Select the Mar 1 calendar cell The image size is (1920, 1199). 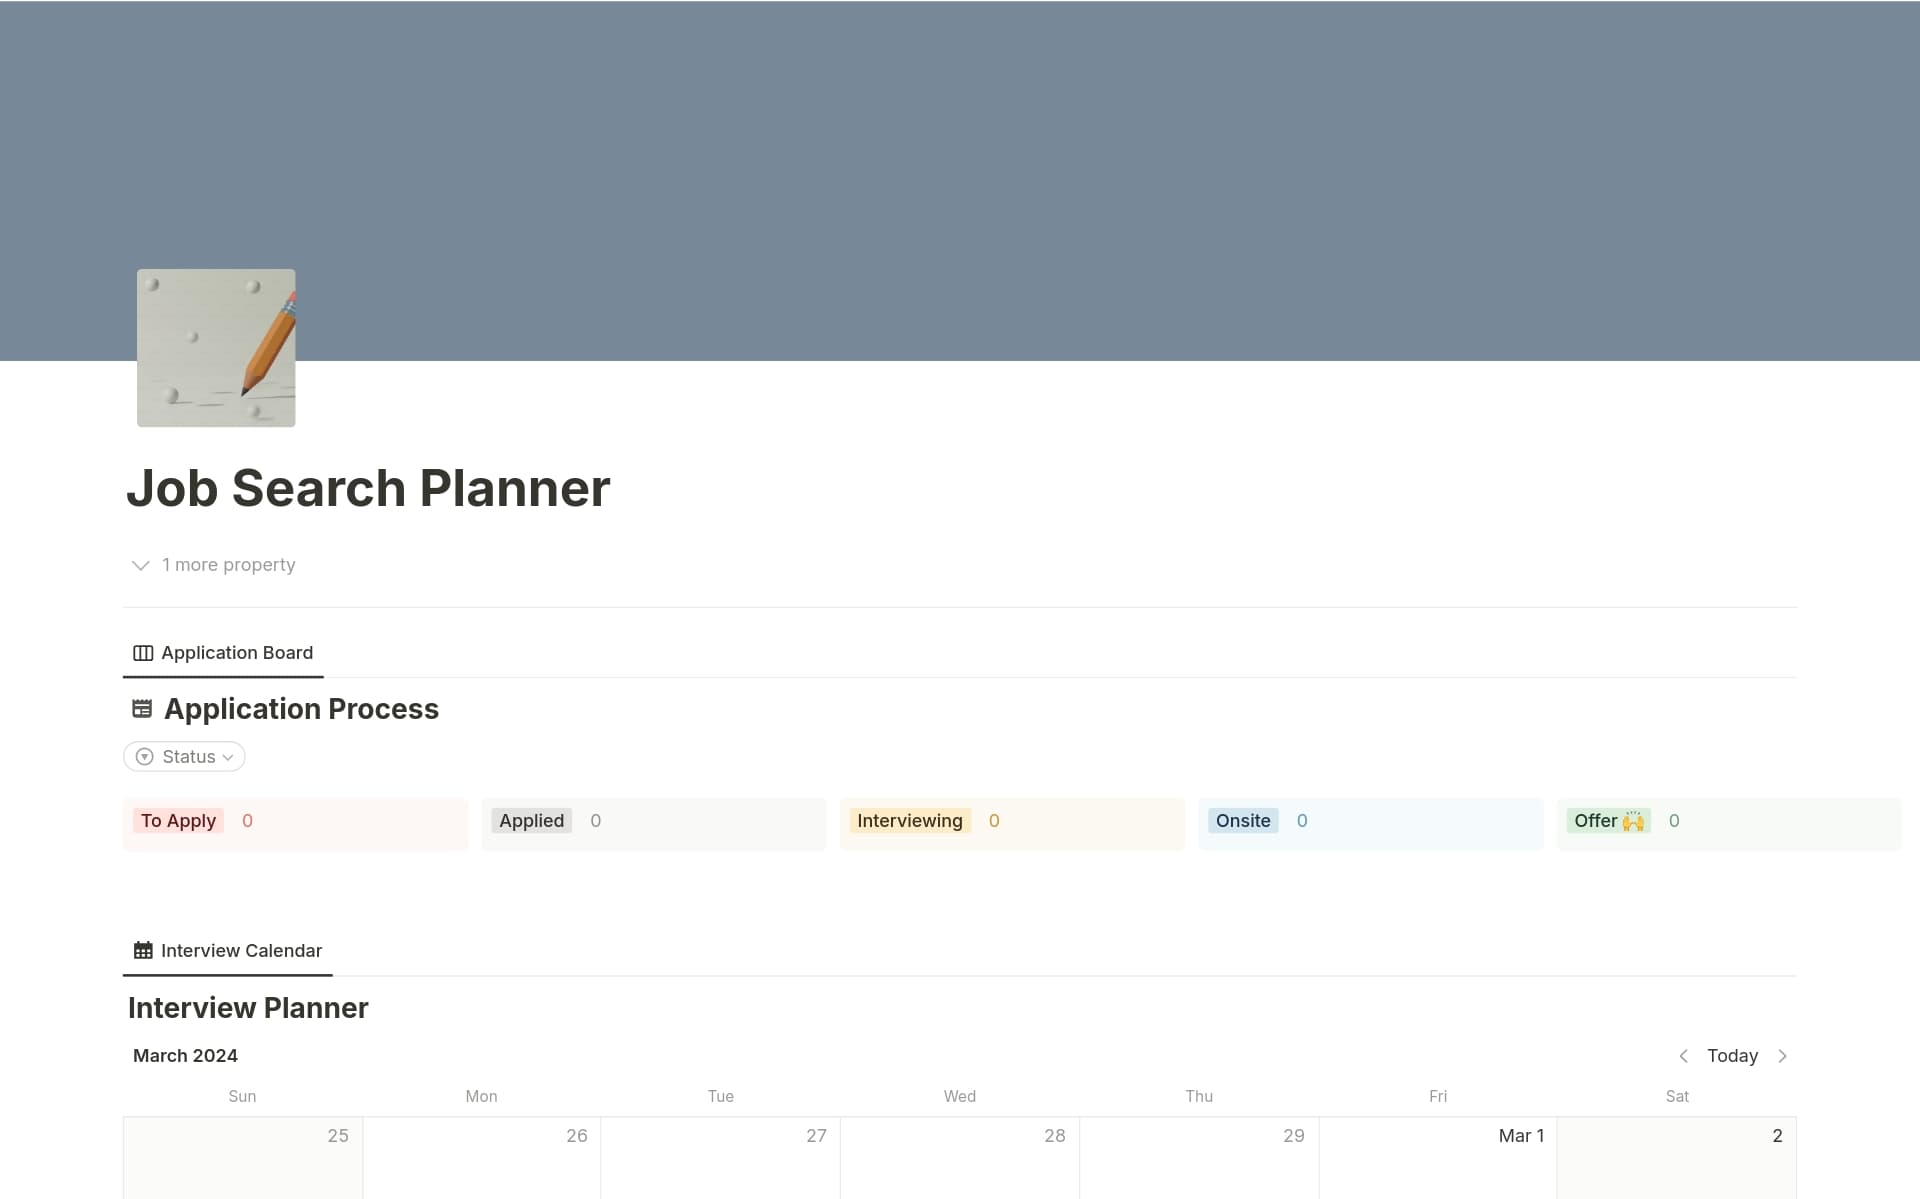(x=1437, y=1160)
